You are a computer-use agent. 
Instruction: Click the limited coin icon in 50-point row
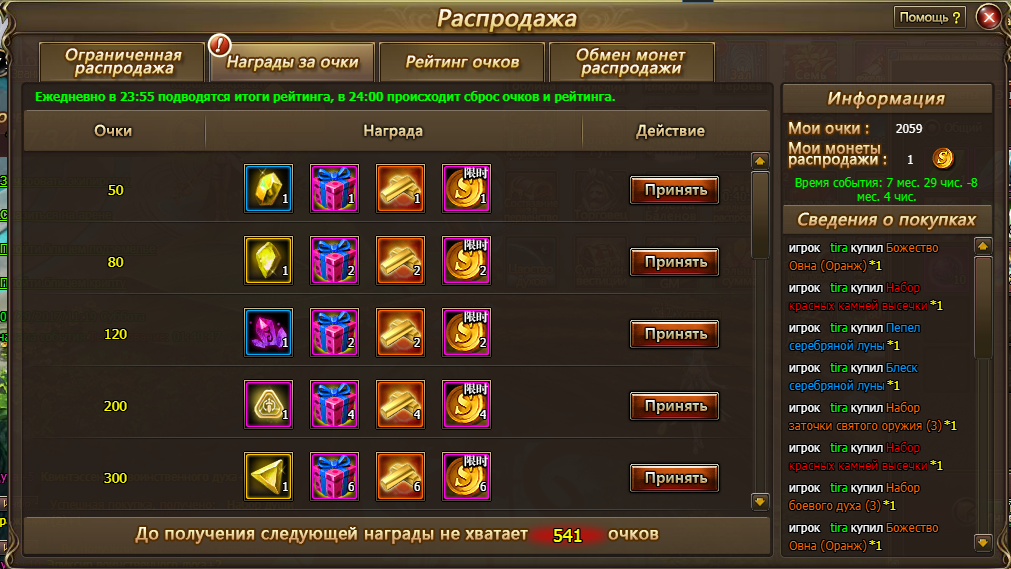(x=466, y=188)
